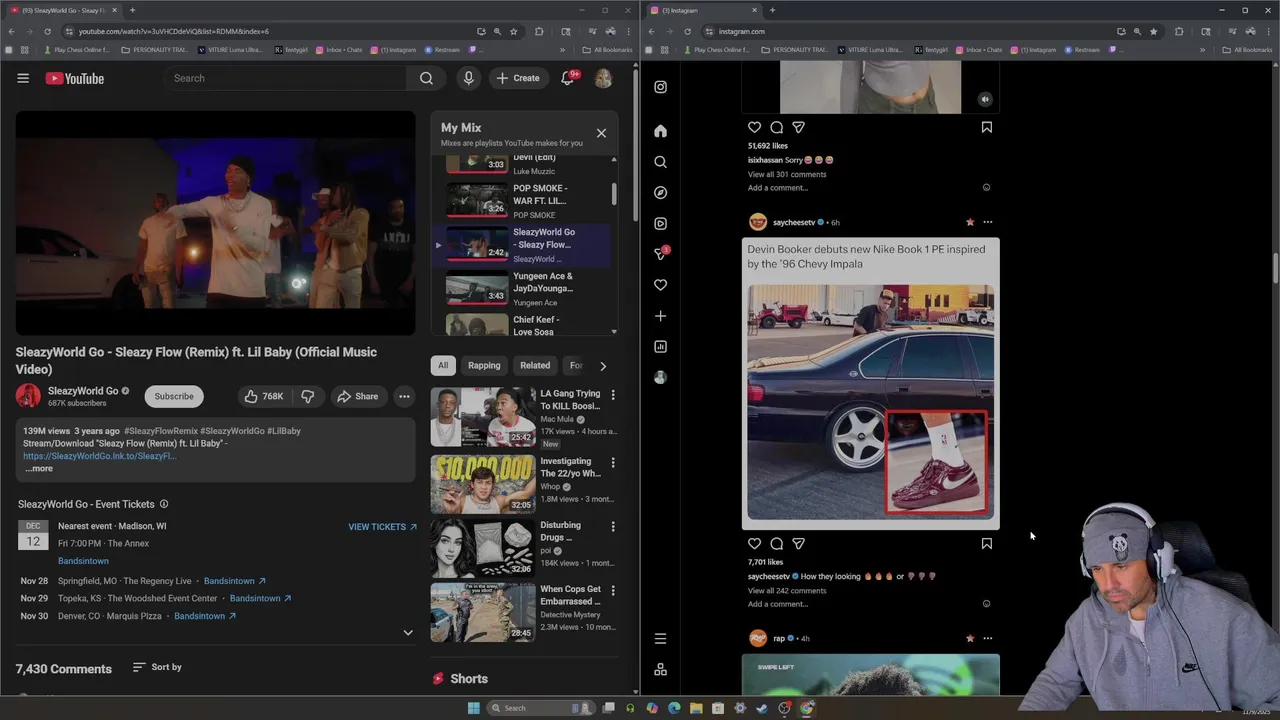Open Instagram Explore compass icon
Viewport: 1280px width, 720px height.
click(x=660, y=193)
